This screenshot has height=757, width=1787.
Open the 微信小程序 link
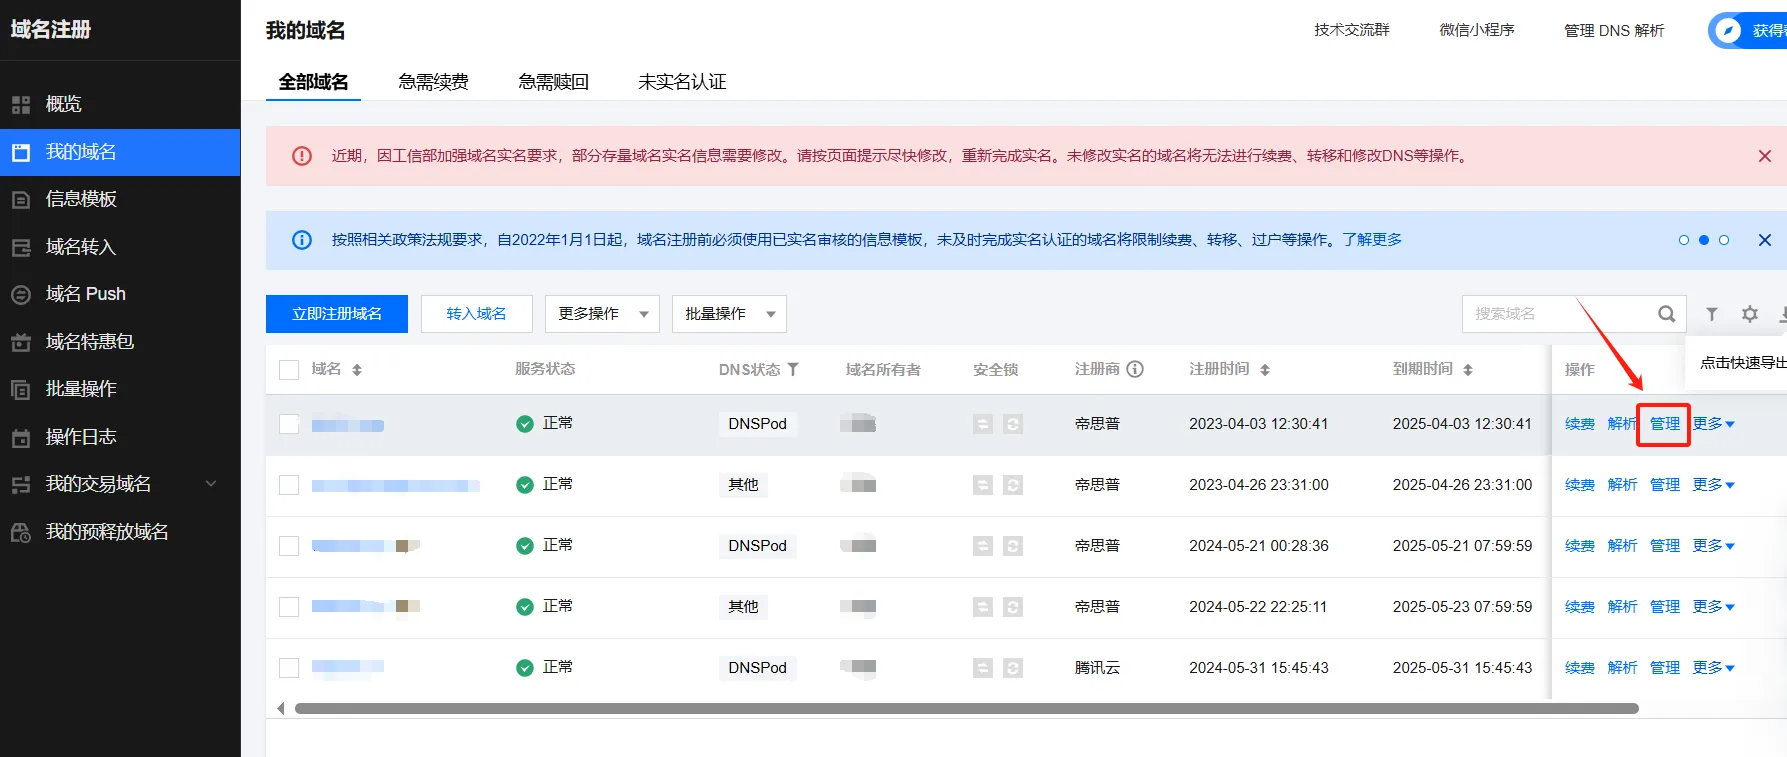coord(1477,30)
